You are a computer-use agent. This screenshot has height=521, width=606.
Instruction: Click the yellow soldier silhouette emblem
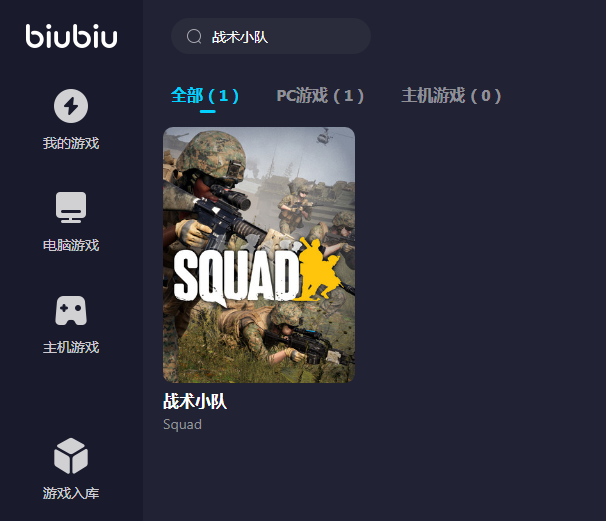319,270
